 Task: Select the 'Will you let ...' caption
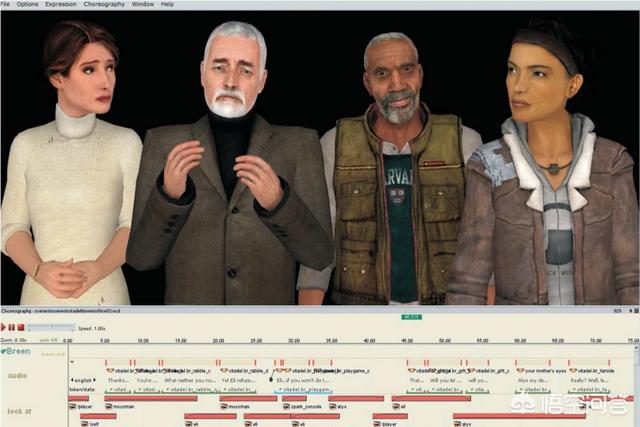pyautogui.click(x=445, y=380)
